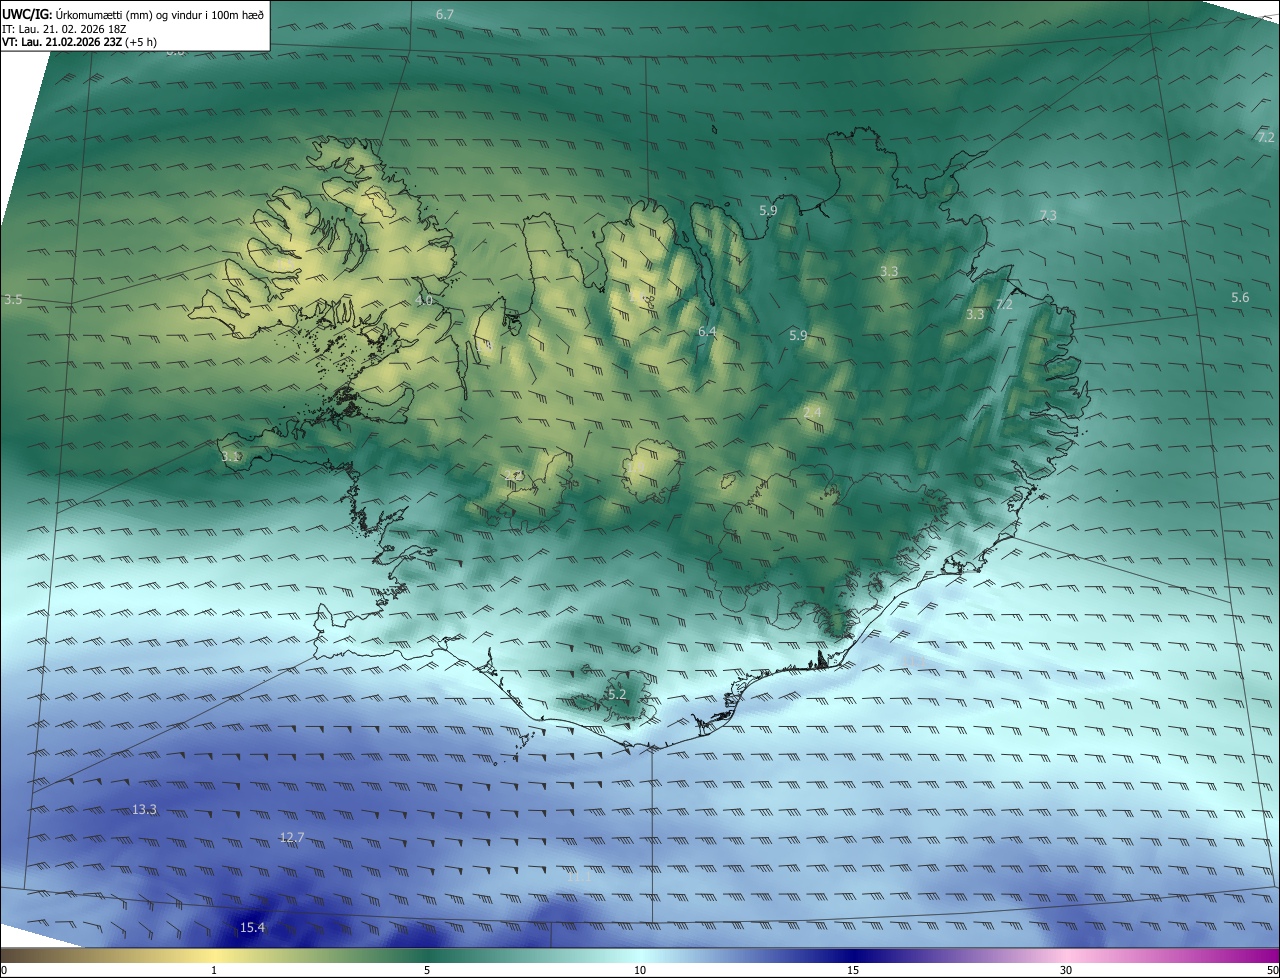Click the color scale tick labeled 5
This screenshot has height=978, width=1280.
pos(427,970)
